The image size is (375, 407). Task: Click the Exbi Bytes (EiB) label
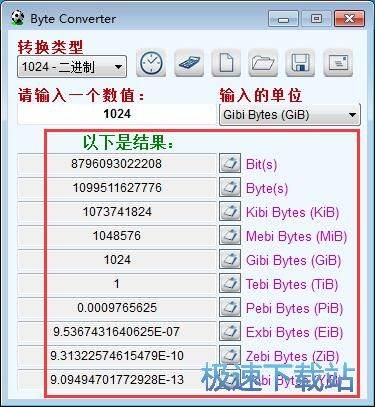(294, 333)
